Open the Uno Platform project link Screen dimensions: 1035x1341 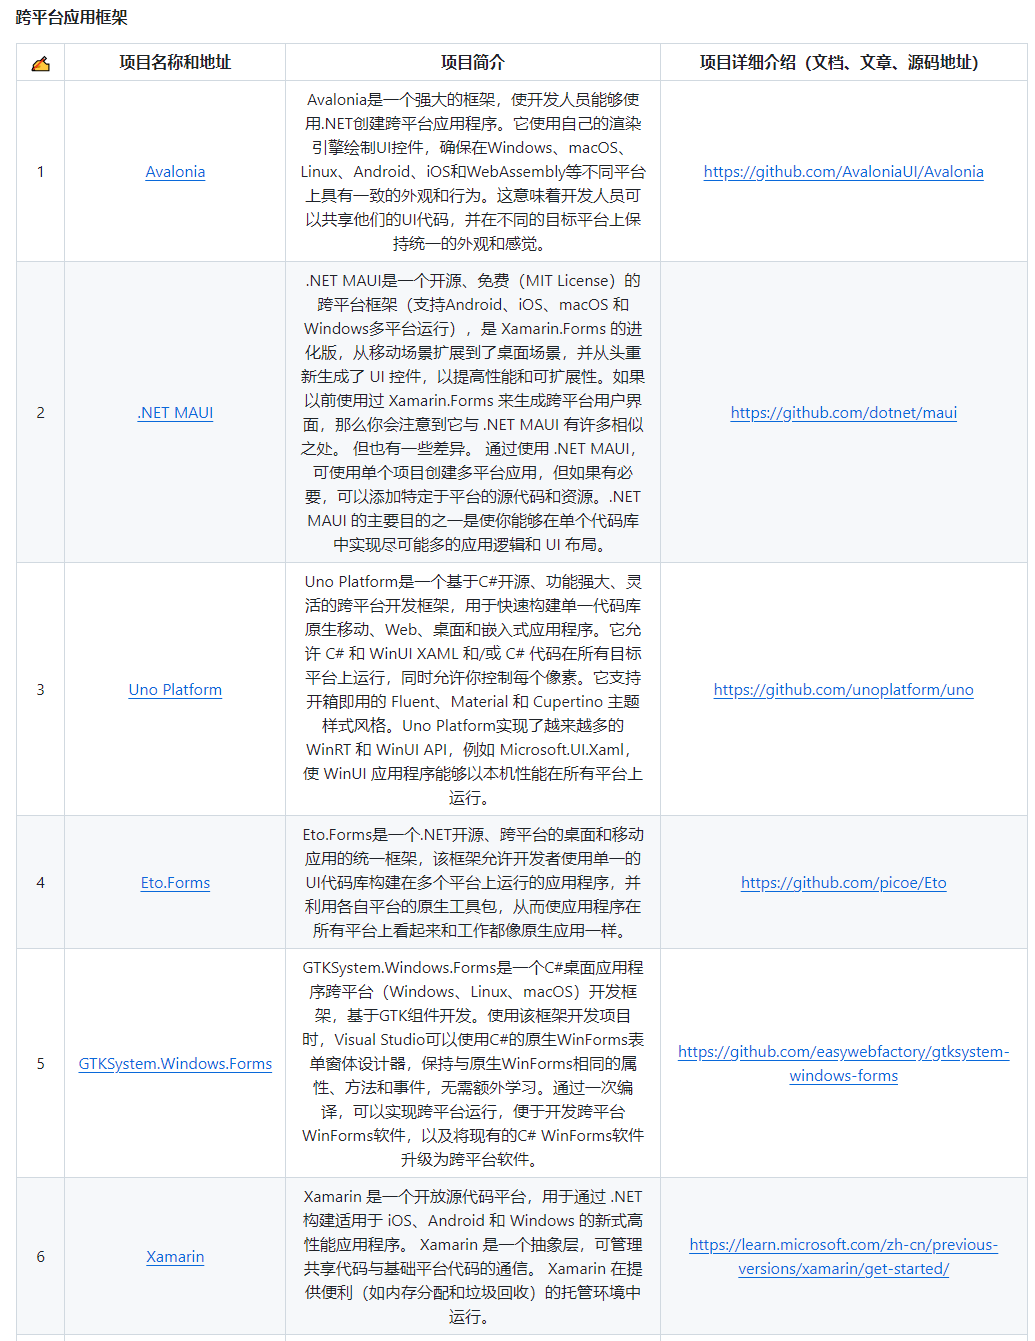[x=175, y=690]
